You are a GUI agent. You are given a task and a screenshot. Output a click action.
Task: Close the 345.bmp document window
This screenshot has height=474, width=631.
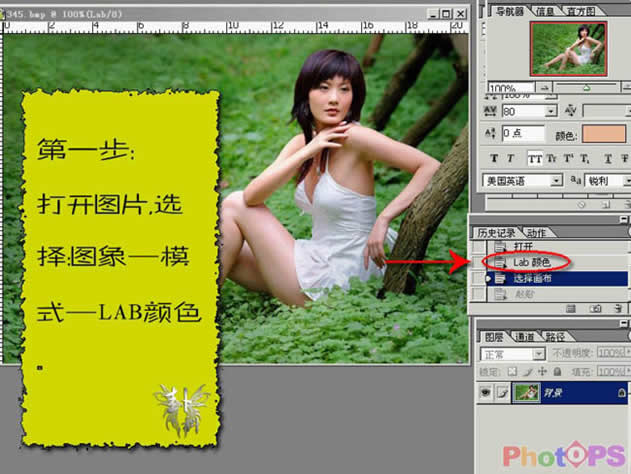pos(461,14)
